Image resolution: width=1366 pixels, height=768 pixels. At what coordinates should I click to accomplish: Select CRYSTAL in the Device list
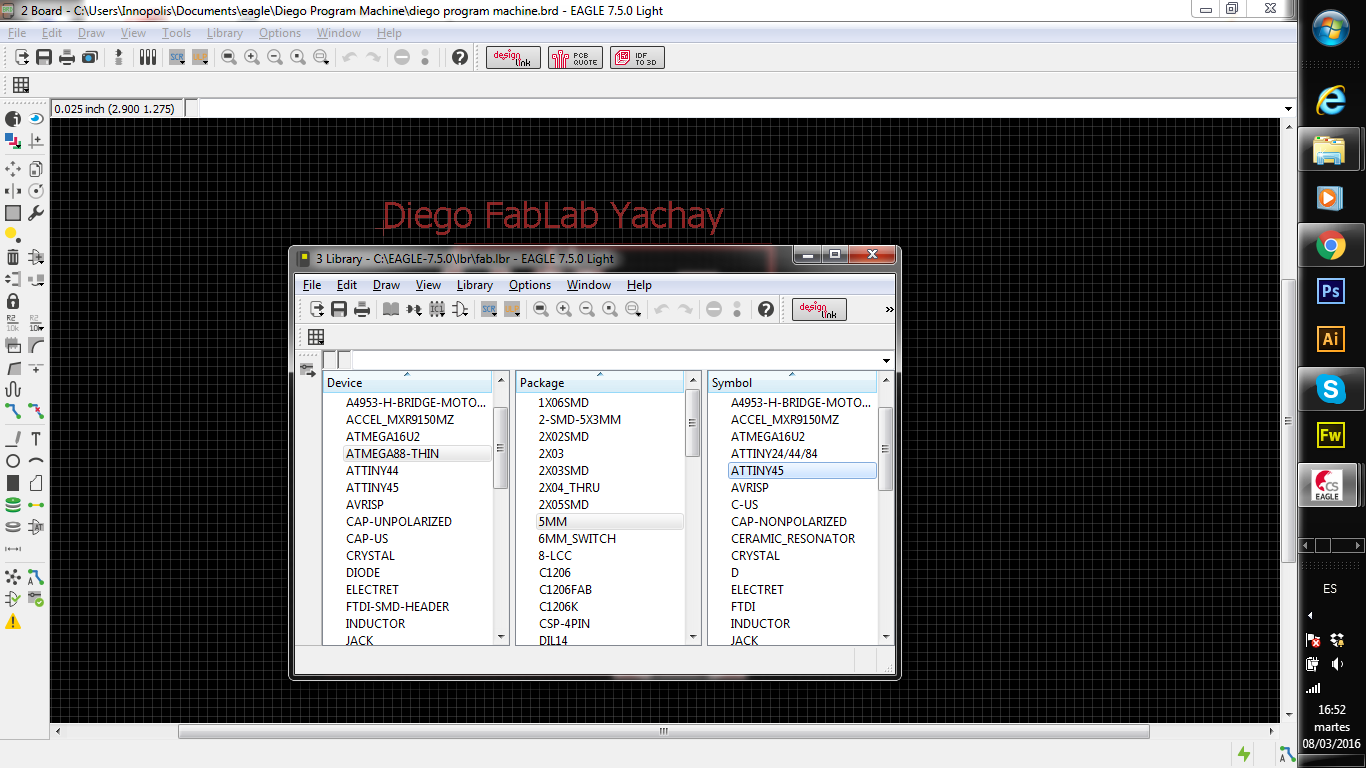pos(370,556)
